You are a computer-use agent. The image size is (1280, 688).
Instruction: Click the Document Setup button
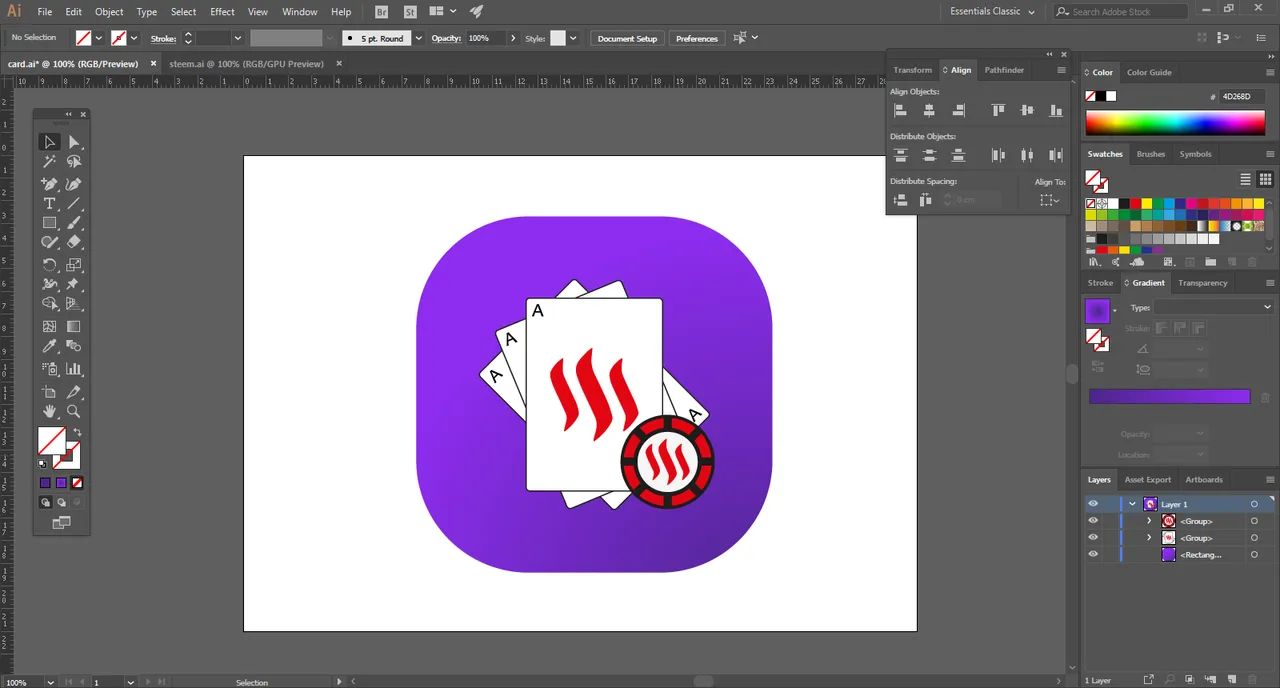coord(628,38)
